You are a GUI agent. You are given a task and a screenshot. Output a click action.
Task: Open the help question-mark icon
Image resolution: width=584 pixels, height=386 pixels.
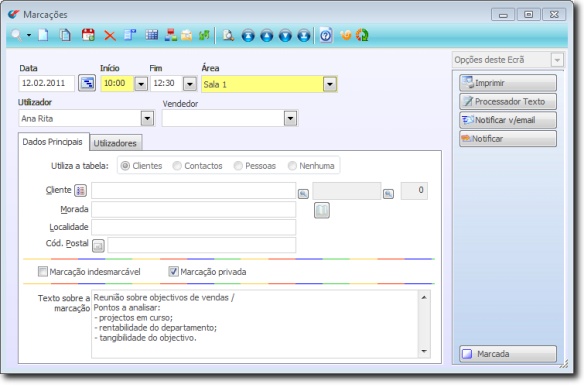click(x=326, y=35)
